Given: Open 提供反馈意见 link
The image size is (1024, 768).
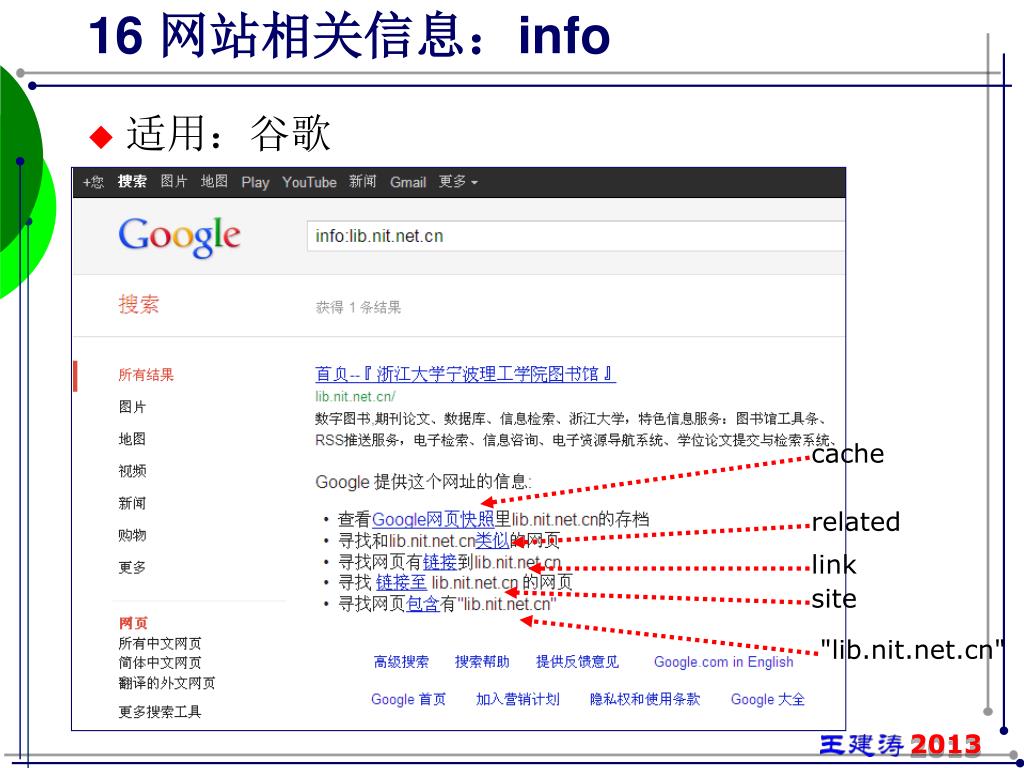Looking at the screenshot, I should 577,662.
